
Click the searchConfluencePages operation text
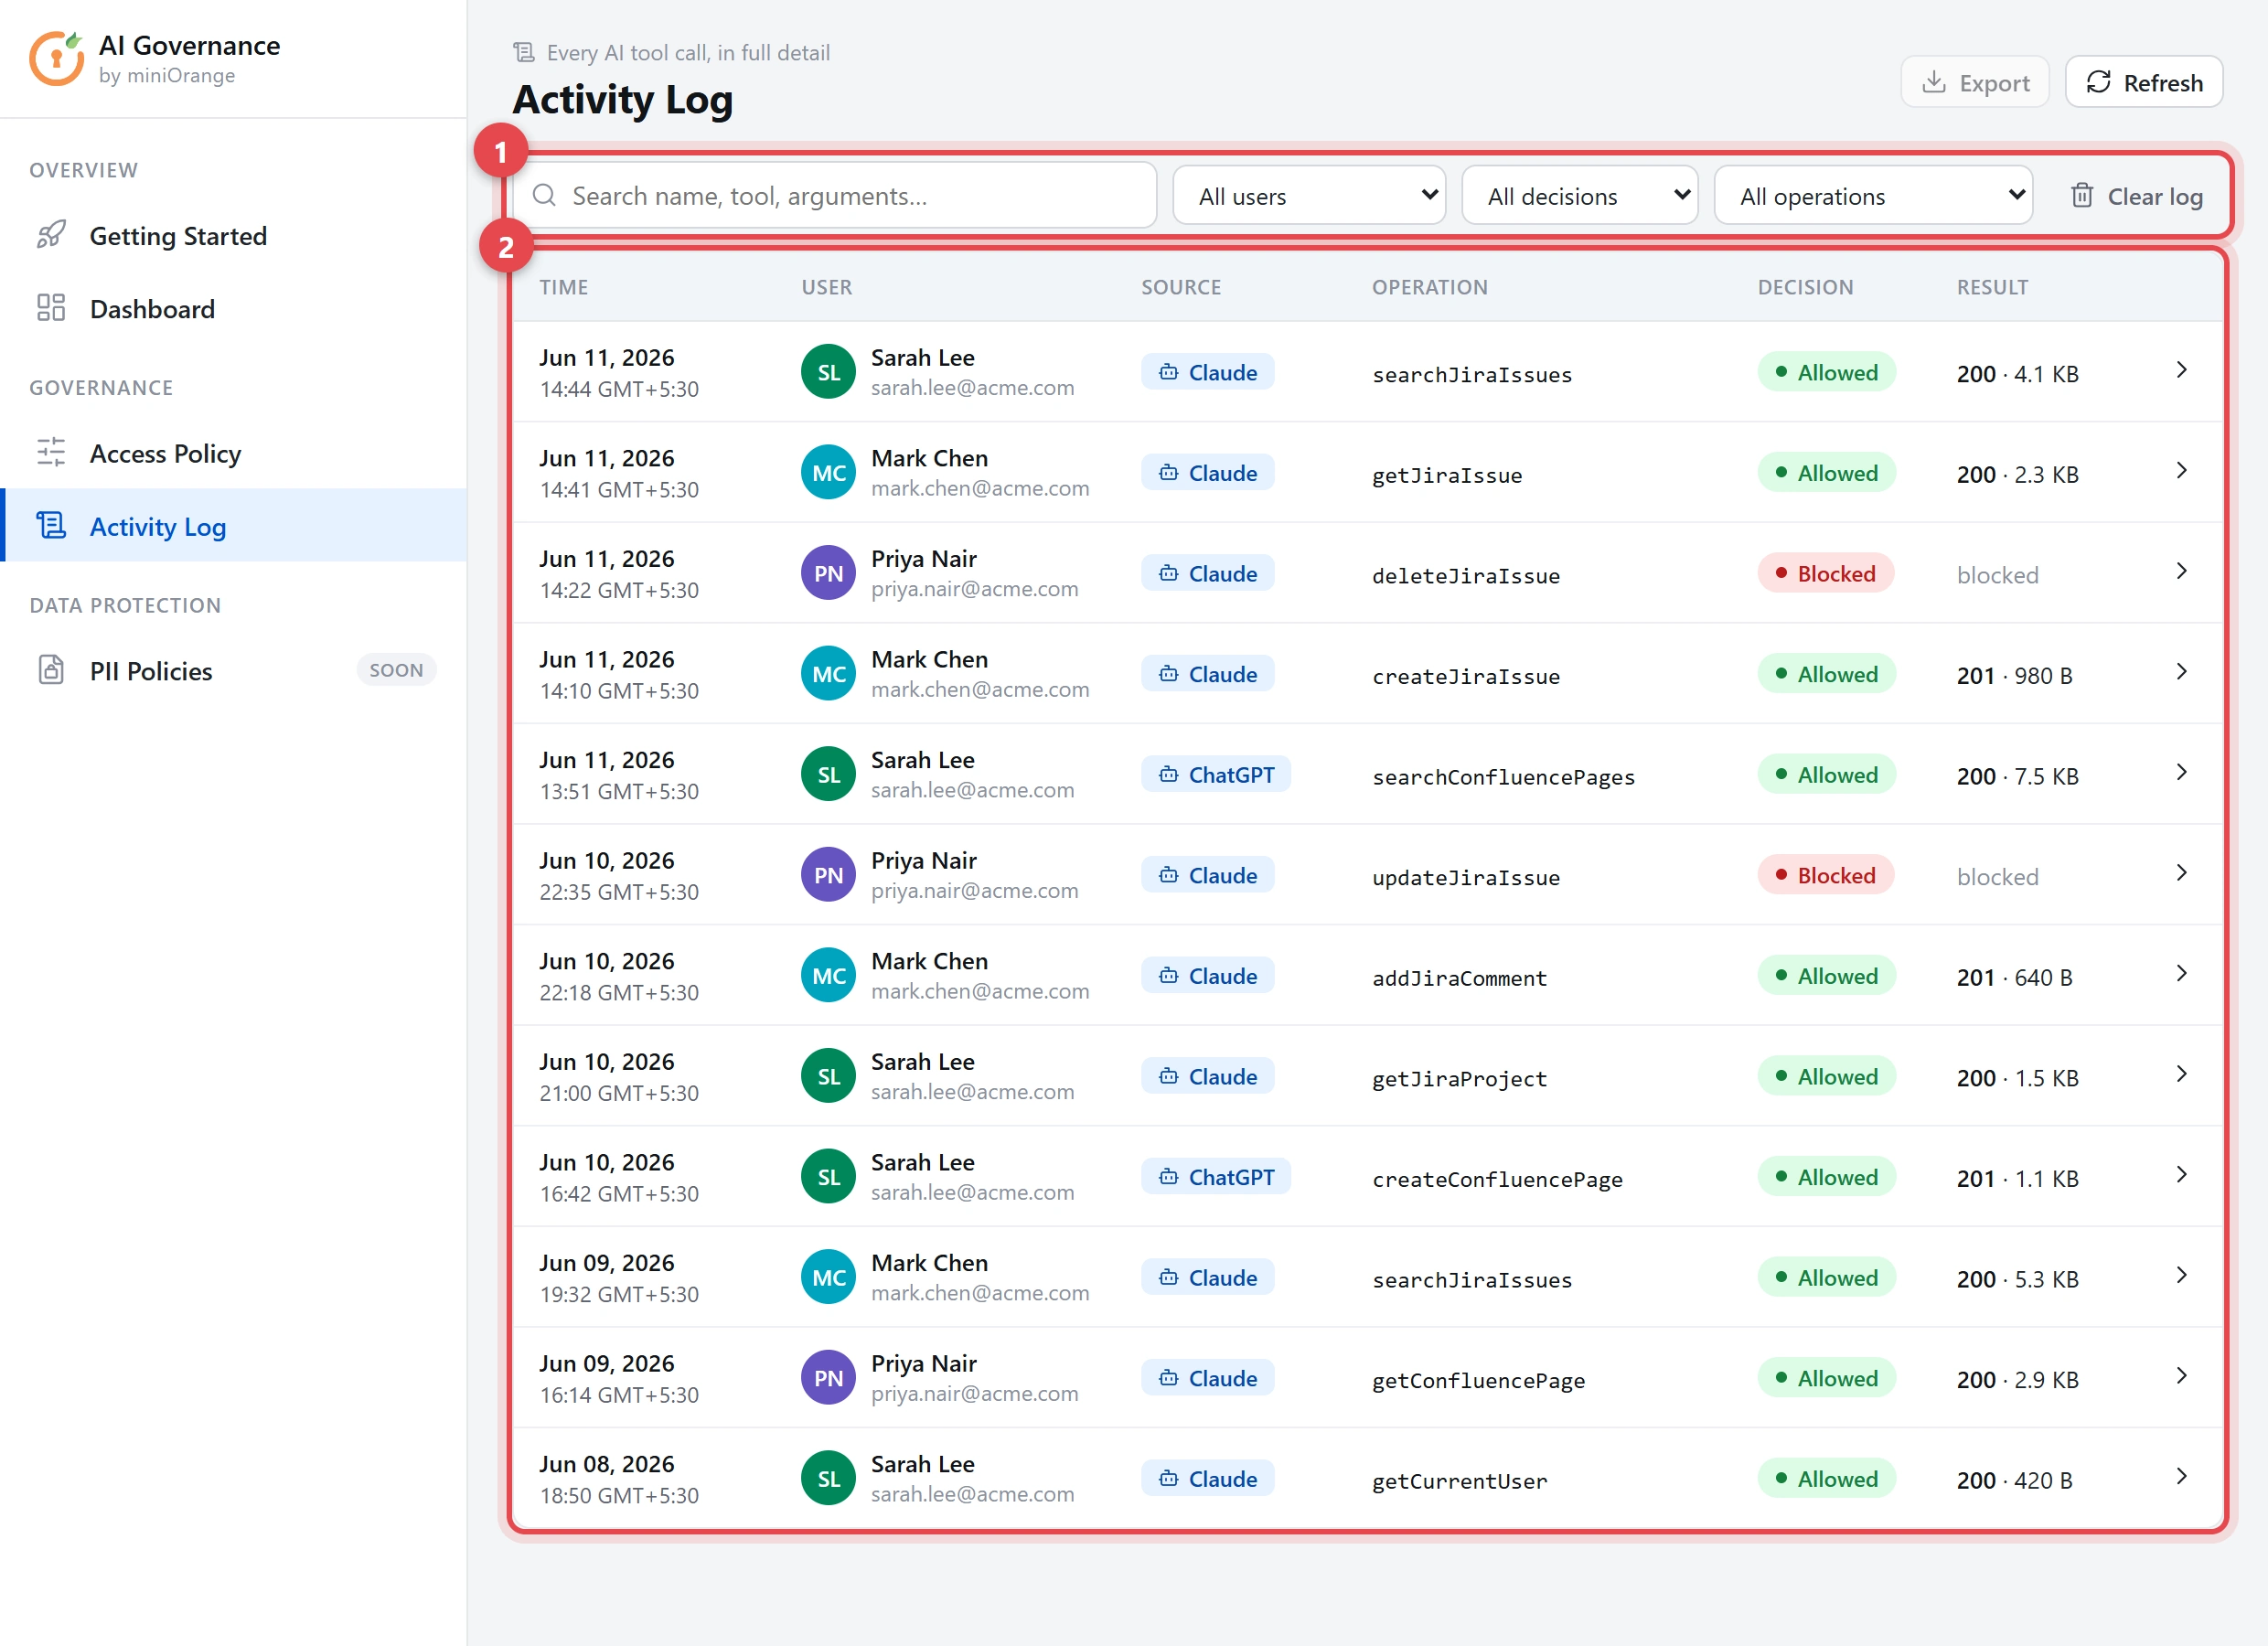pyautogui.click(x=1503, y=777)
